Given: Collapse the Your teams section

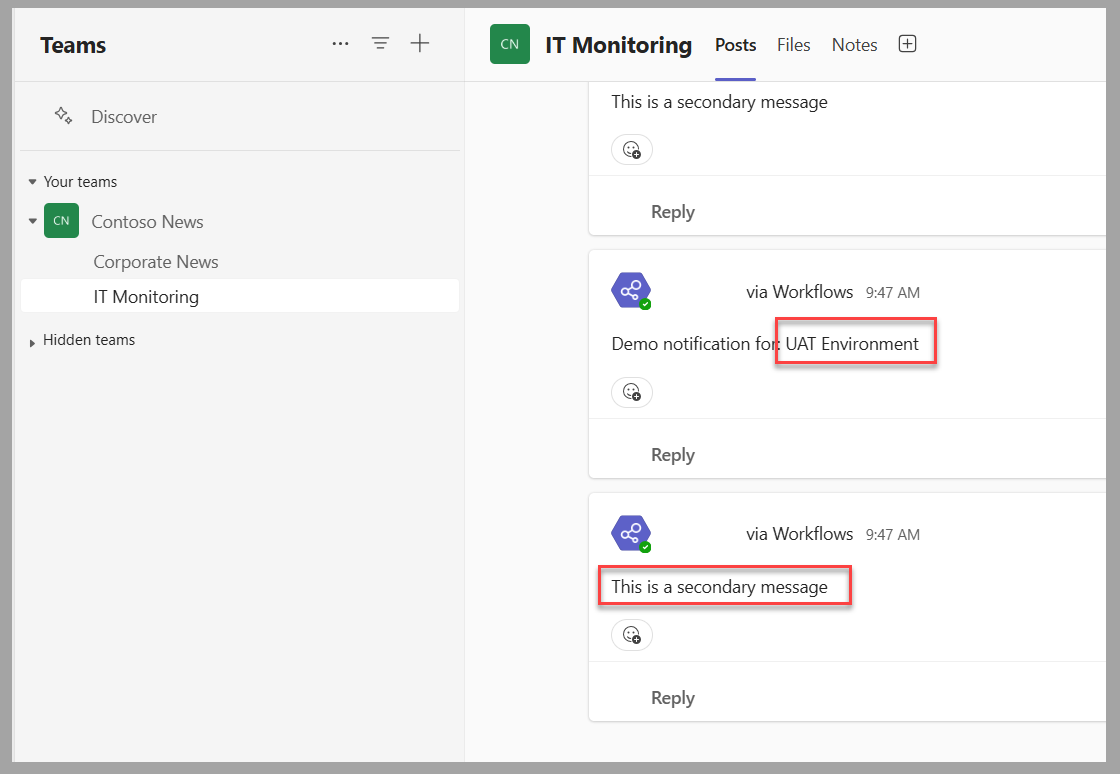Looking at the screenshot, I should [32, 181].
